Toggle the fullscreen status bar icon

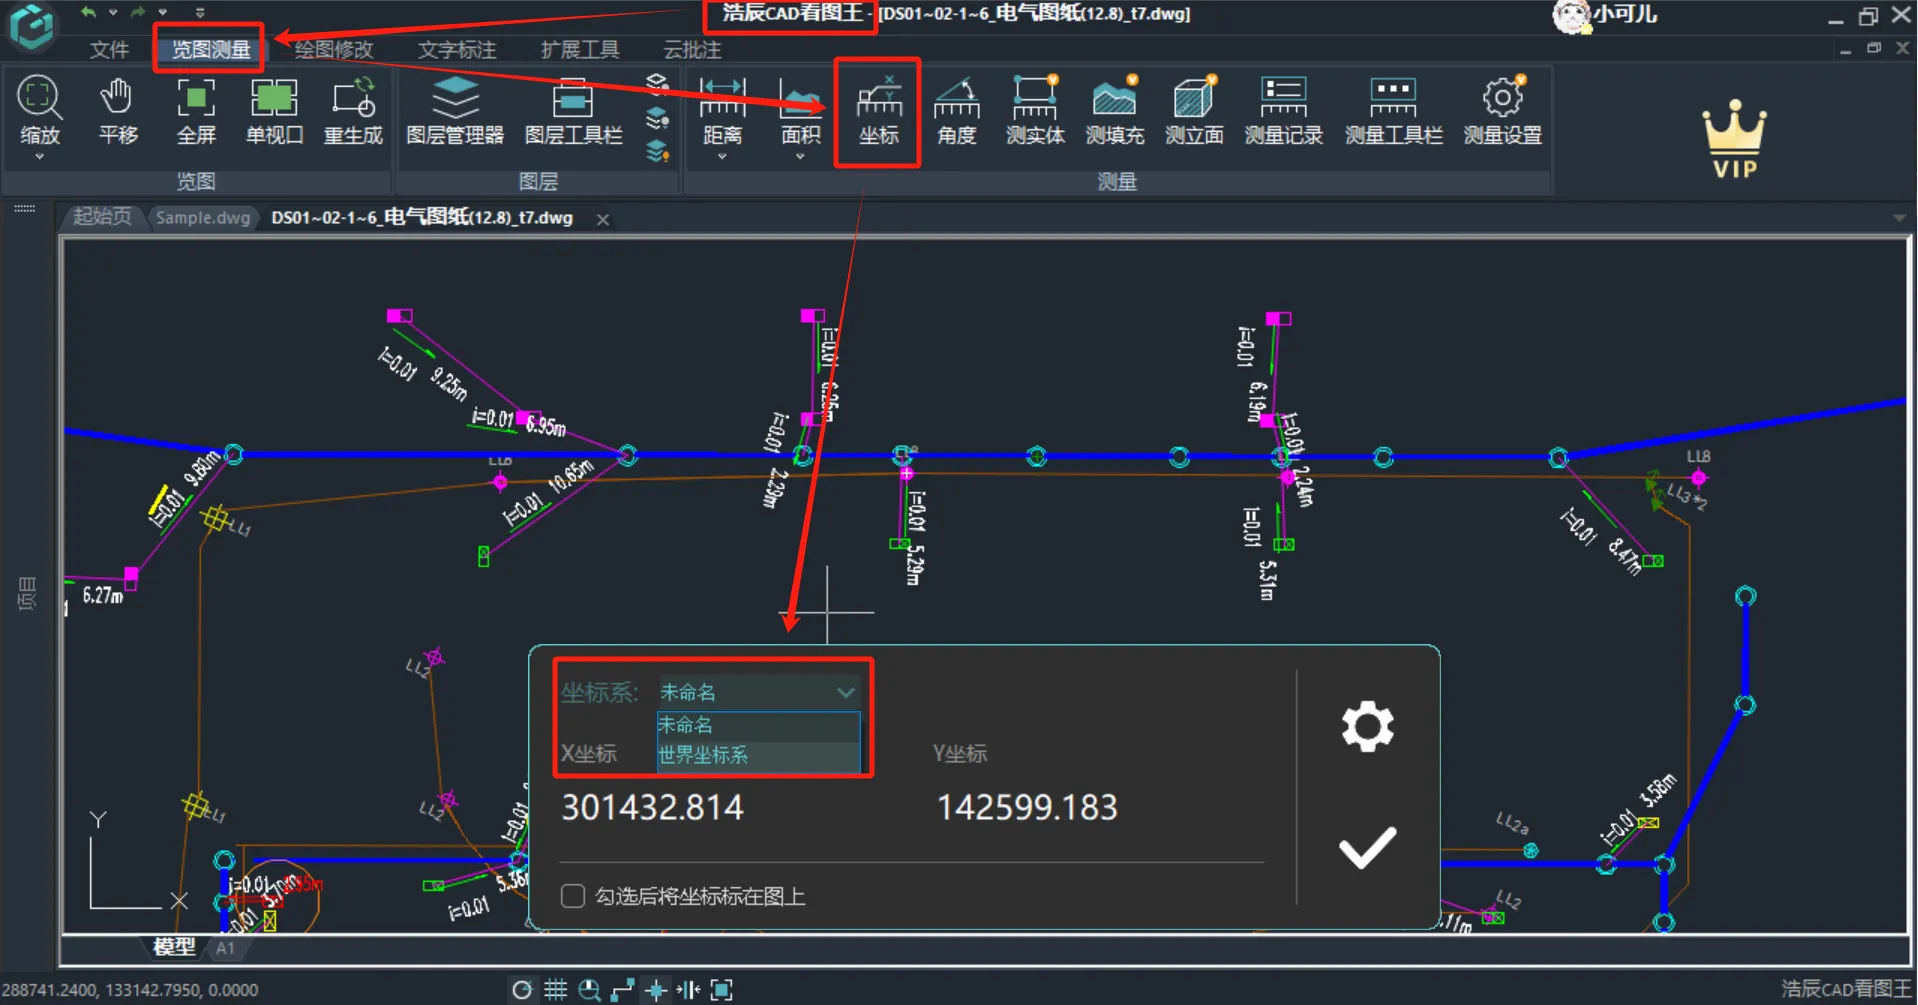[721, 990]
